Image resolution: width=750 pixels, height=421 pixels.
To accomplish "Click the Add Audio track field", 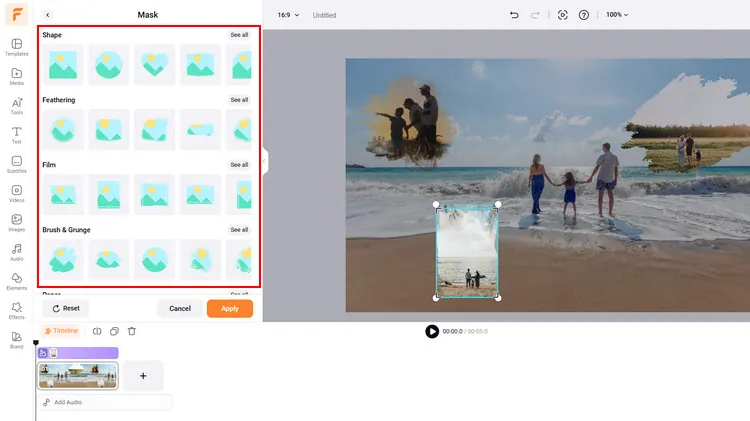I will click(x=105, y=402).
